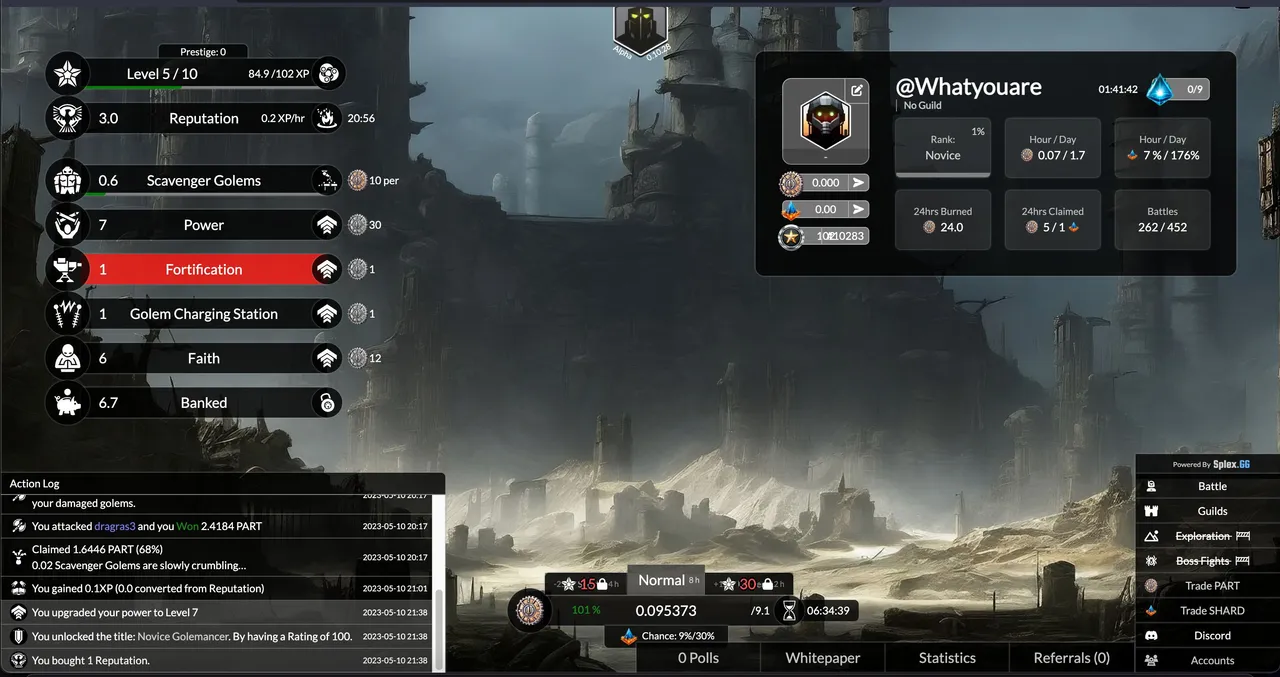Click the 24hrs Claimed stat card
This screenshot has height=677, width=1280.
click(x=1053, y=219)
